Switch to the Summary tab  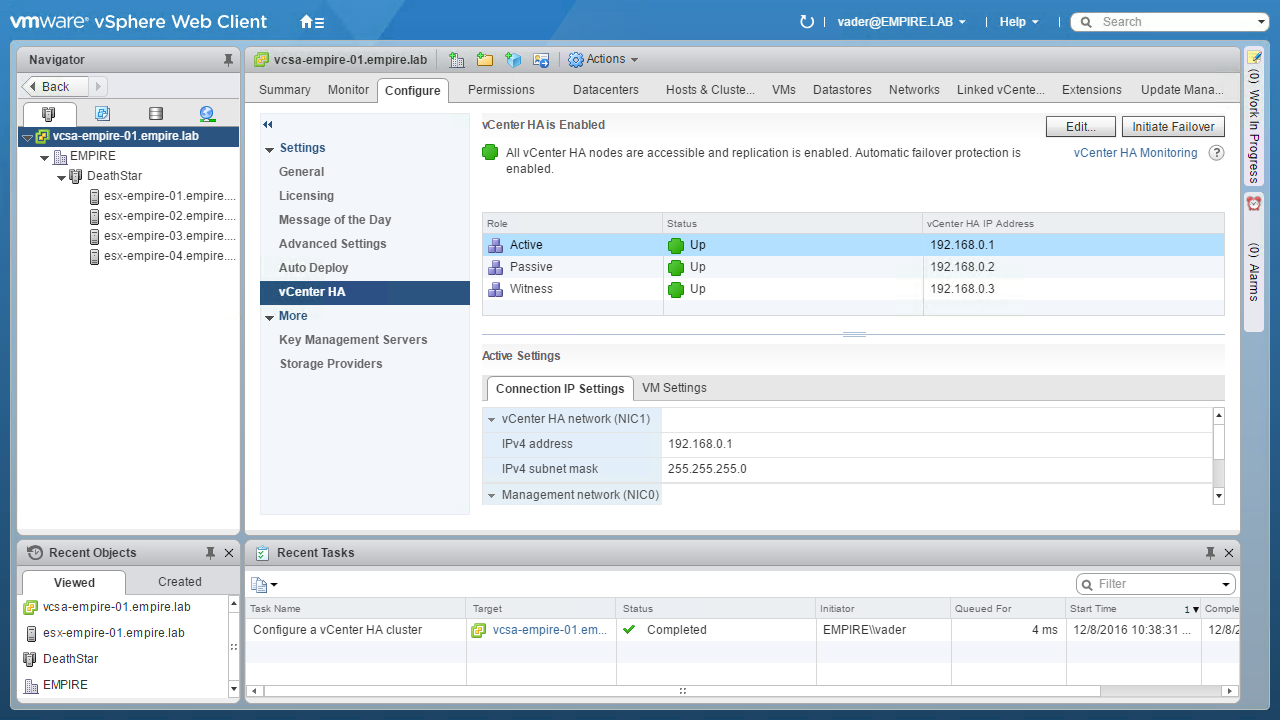pyautogui.click(x=285, y=90)
